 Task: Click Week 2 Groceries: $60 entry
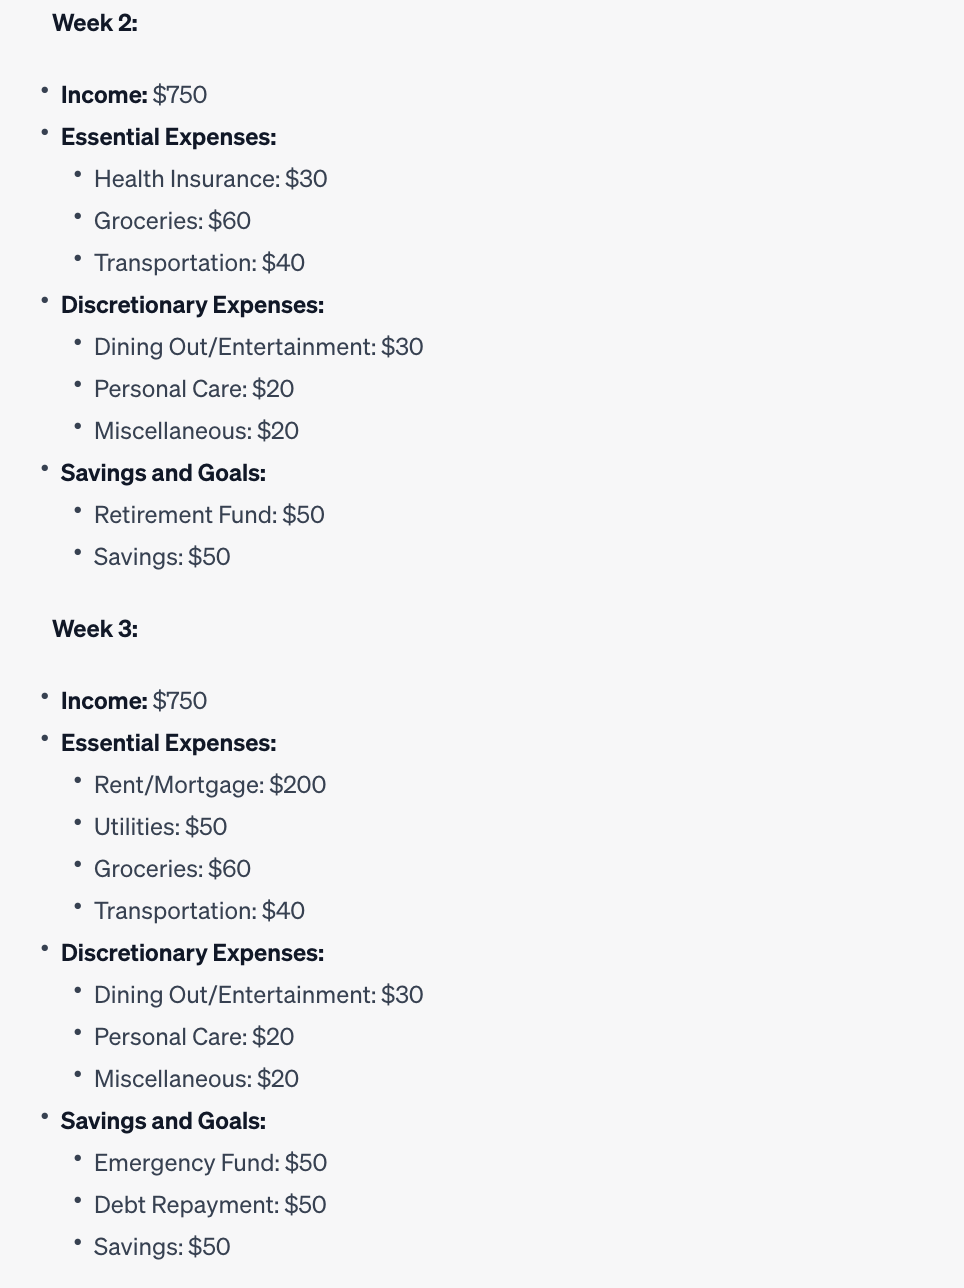coord(172,221)
